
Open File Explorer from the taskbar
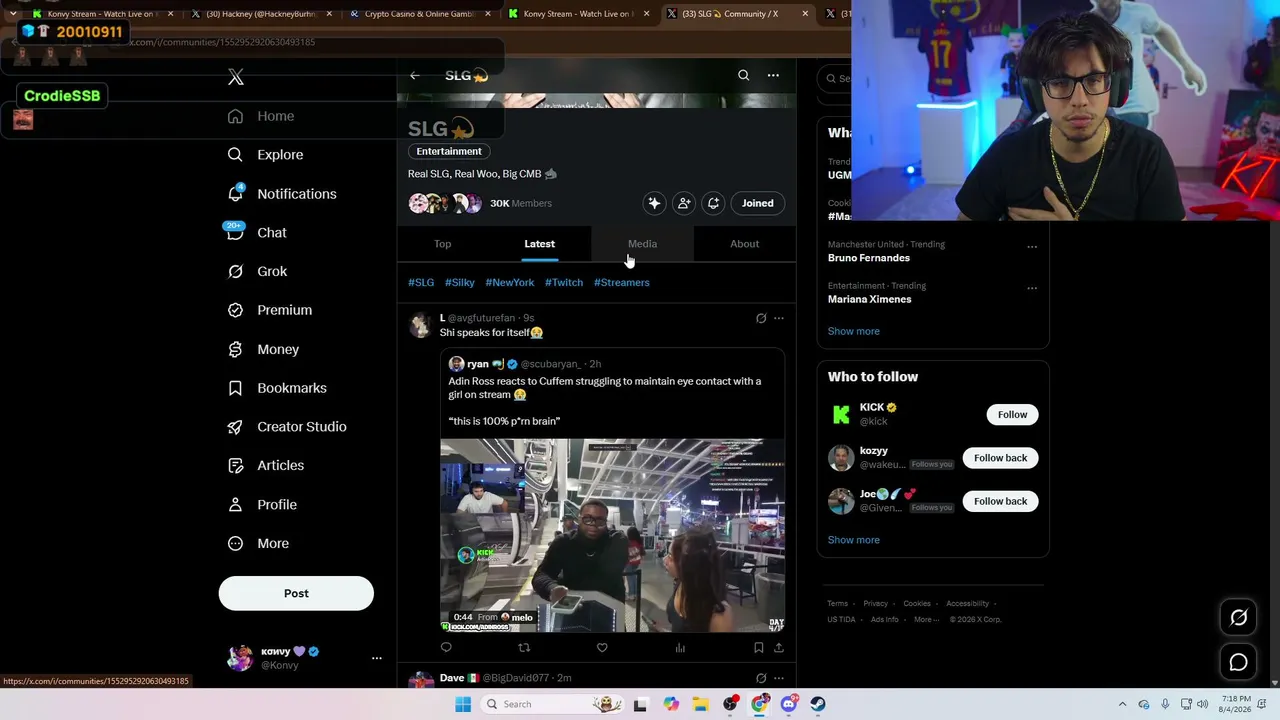(700, 704)
